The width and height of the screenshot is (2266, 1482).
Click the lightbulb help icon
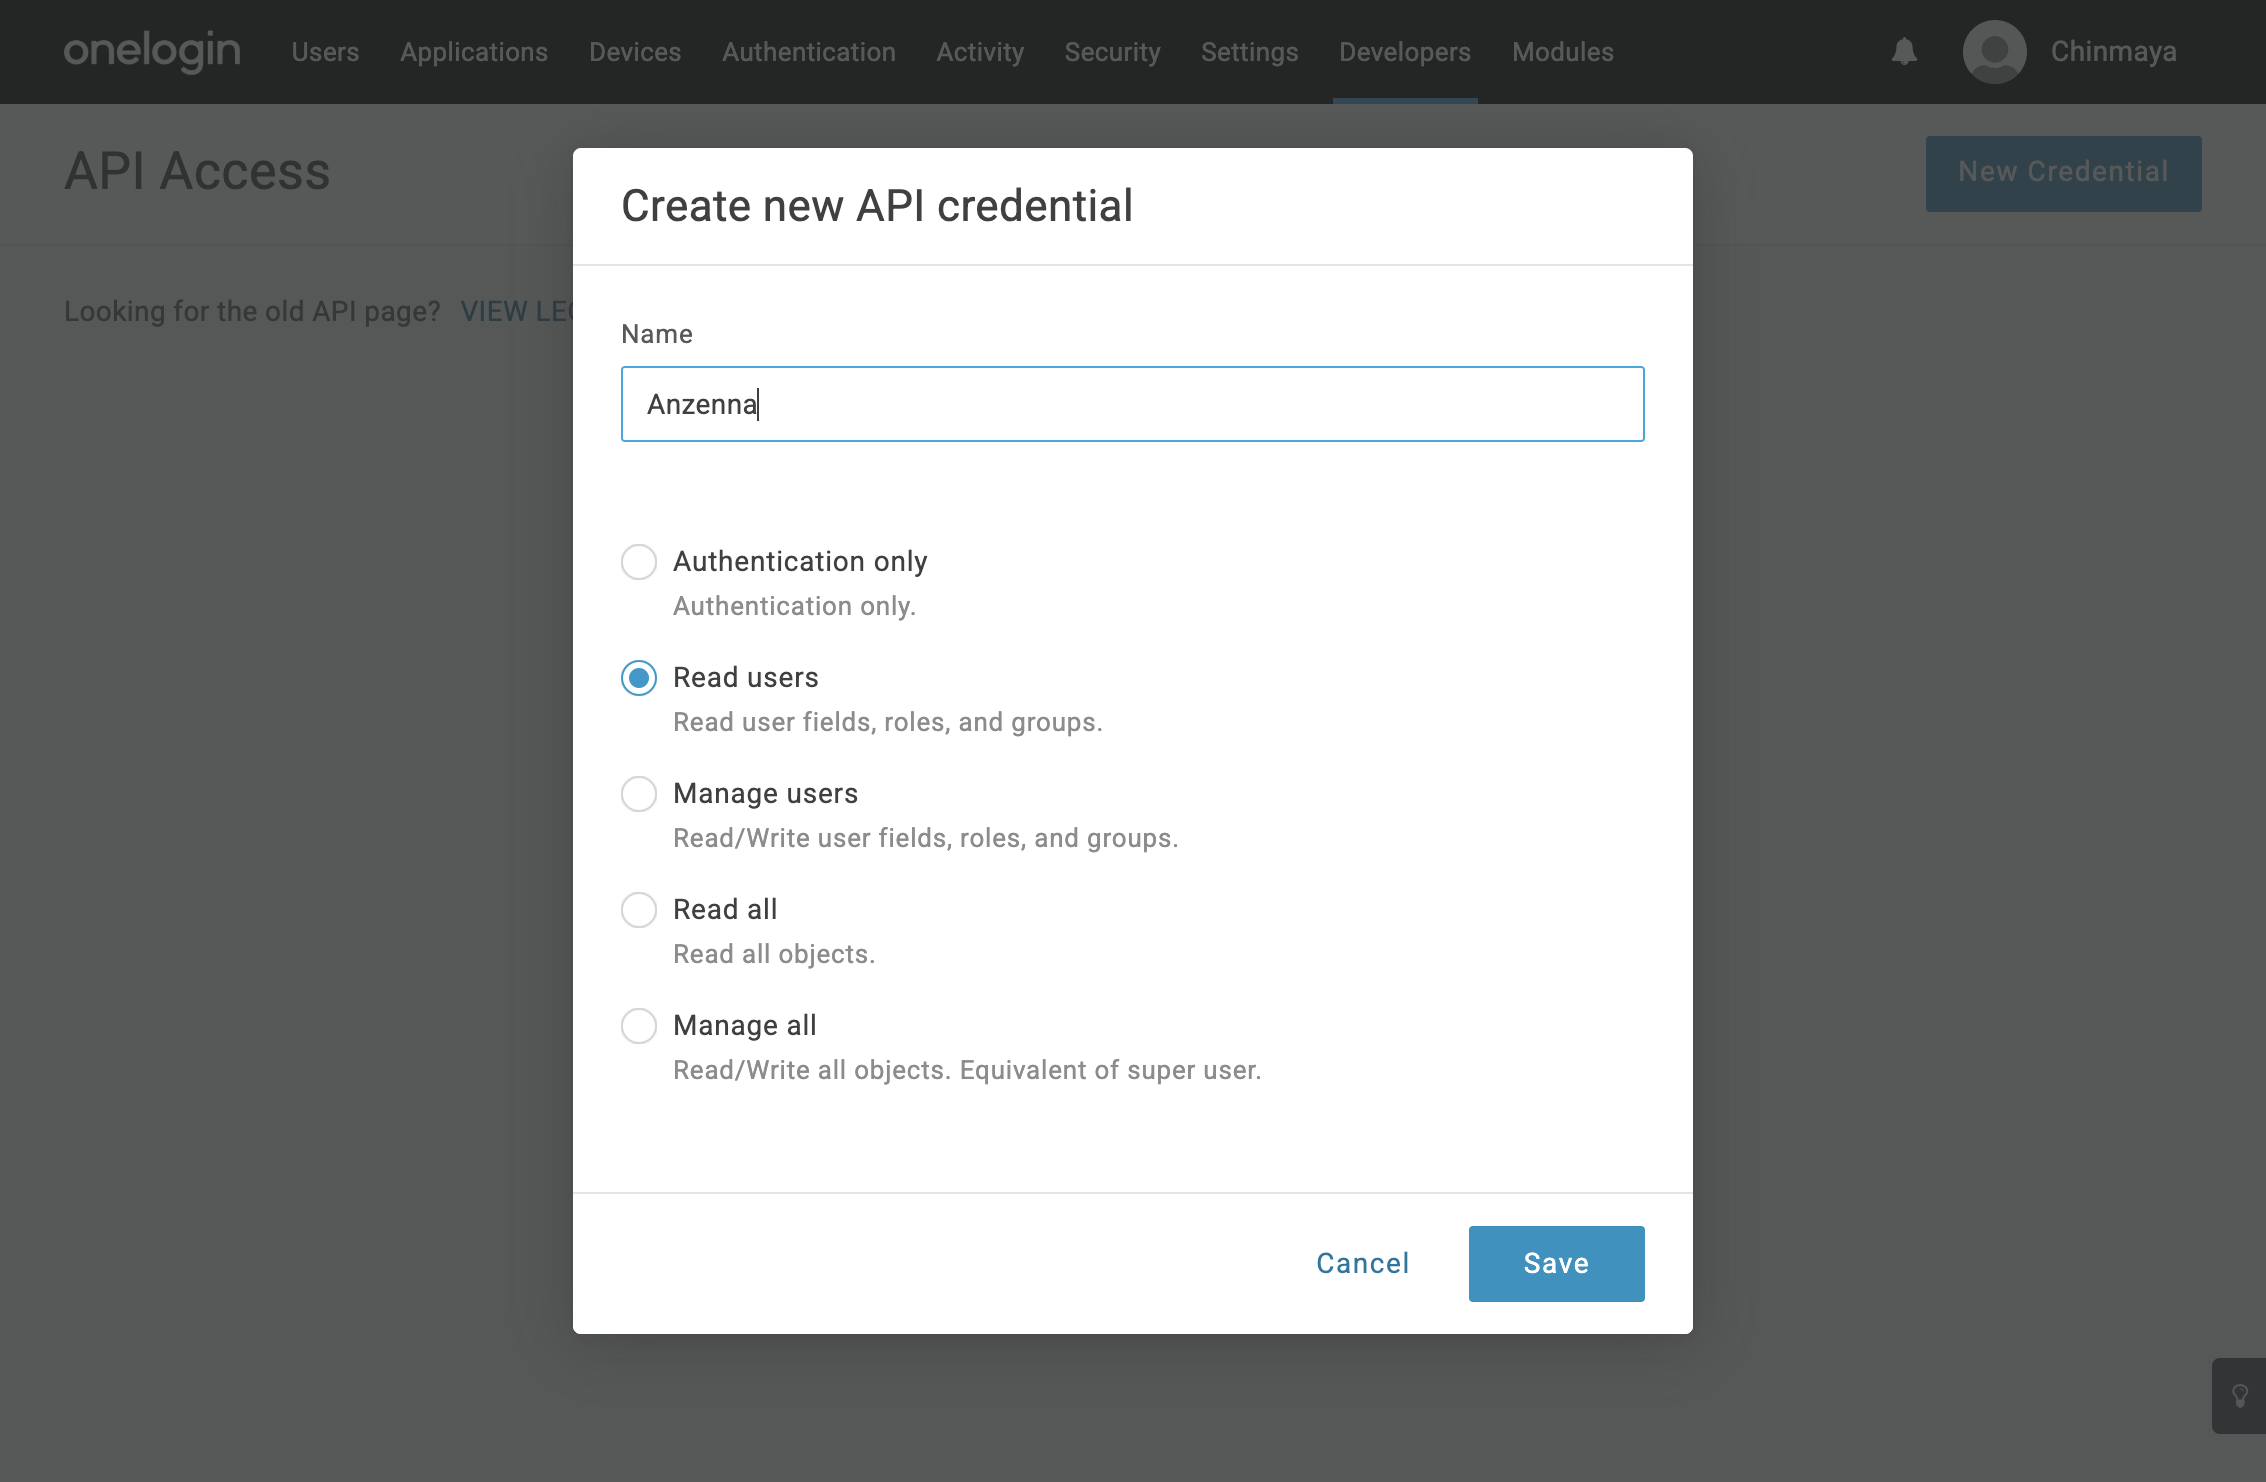pos(2240,1396)
